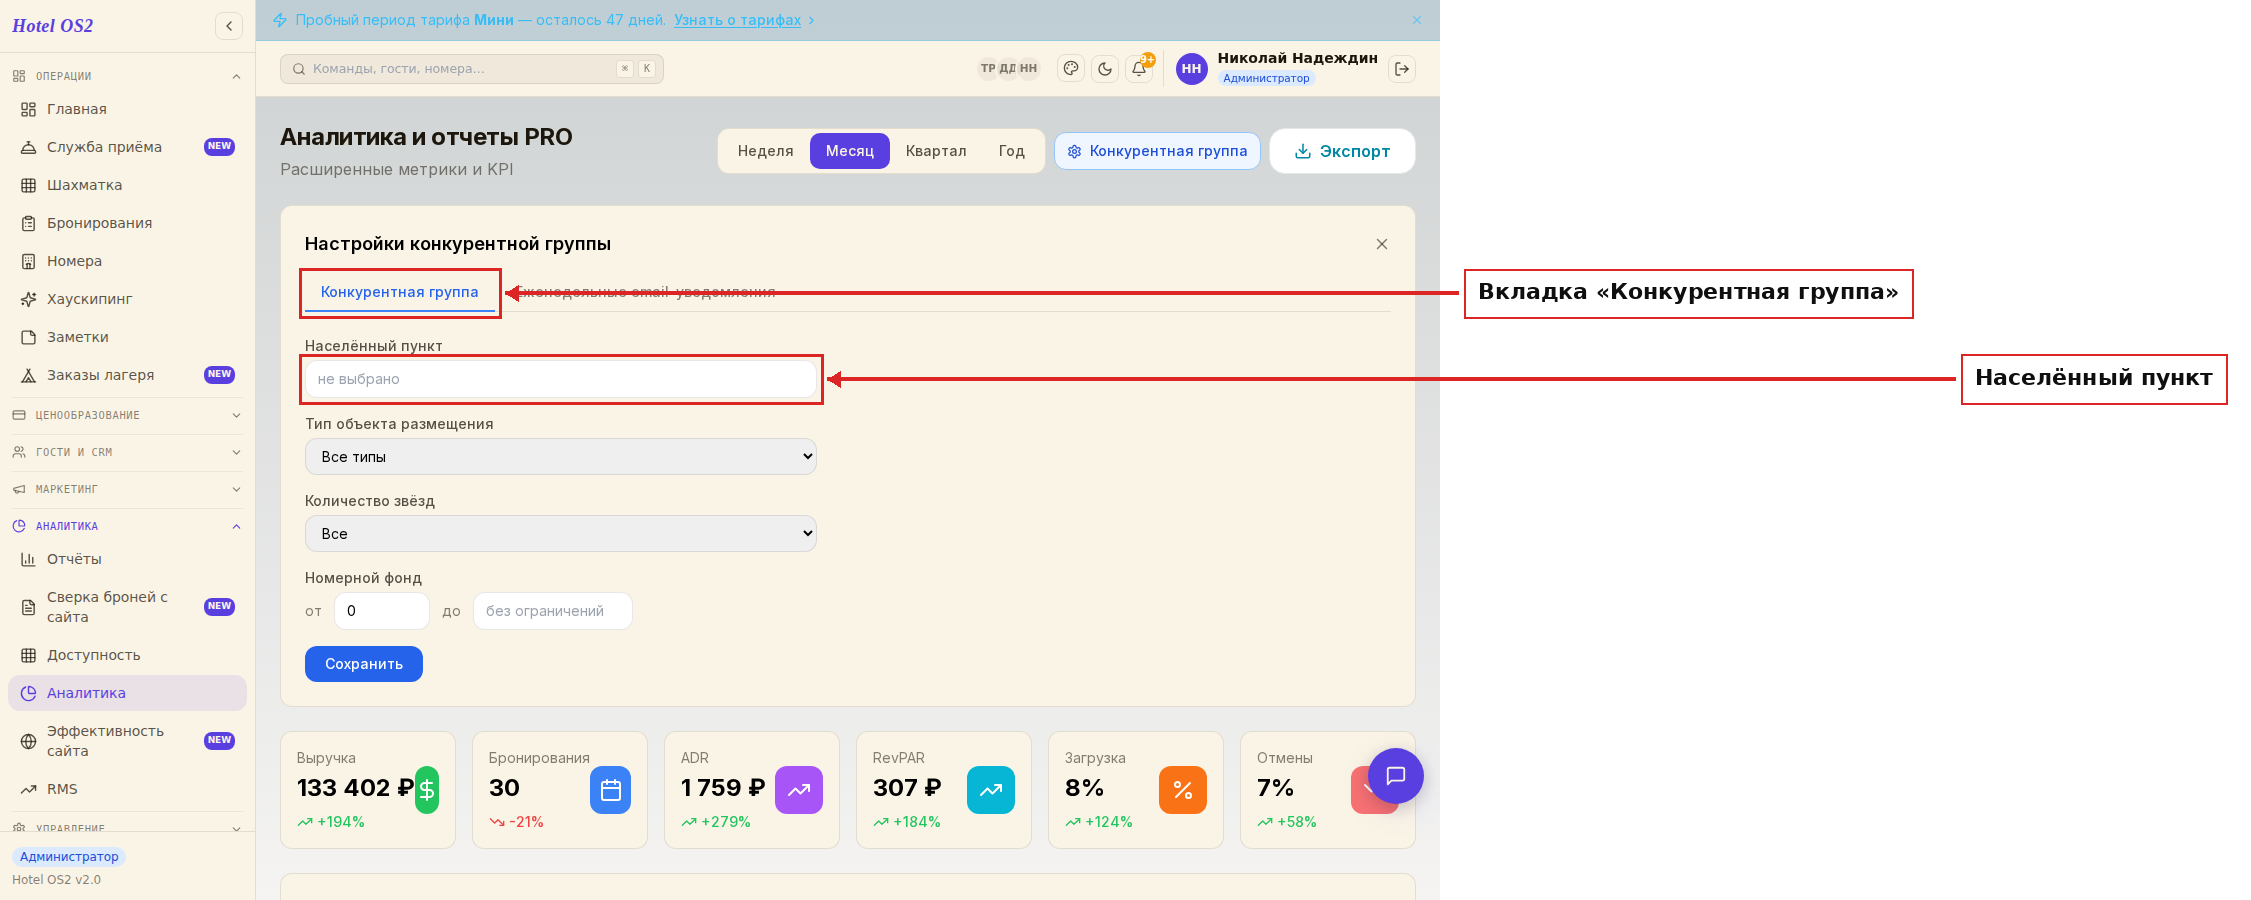Open Номера list
The image size is (2251, 900).
pos(127,261)
